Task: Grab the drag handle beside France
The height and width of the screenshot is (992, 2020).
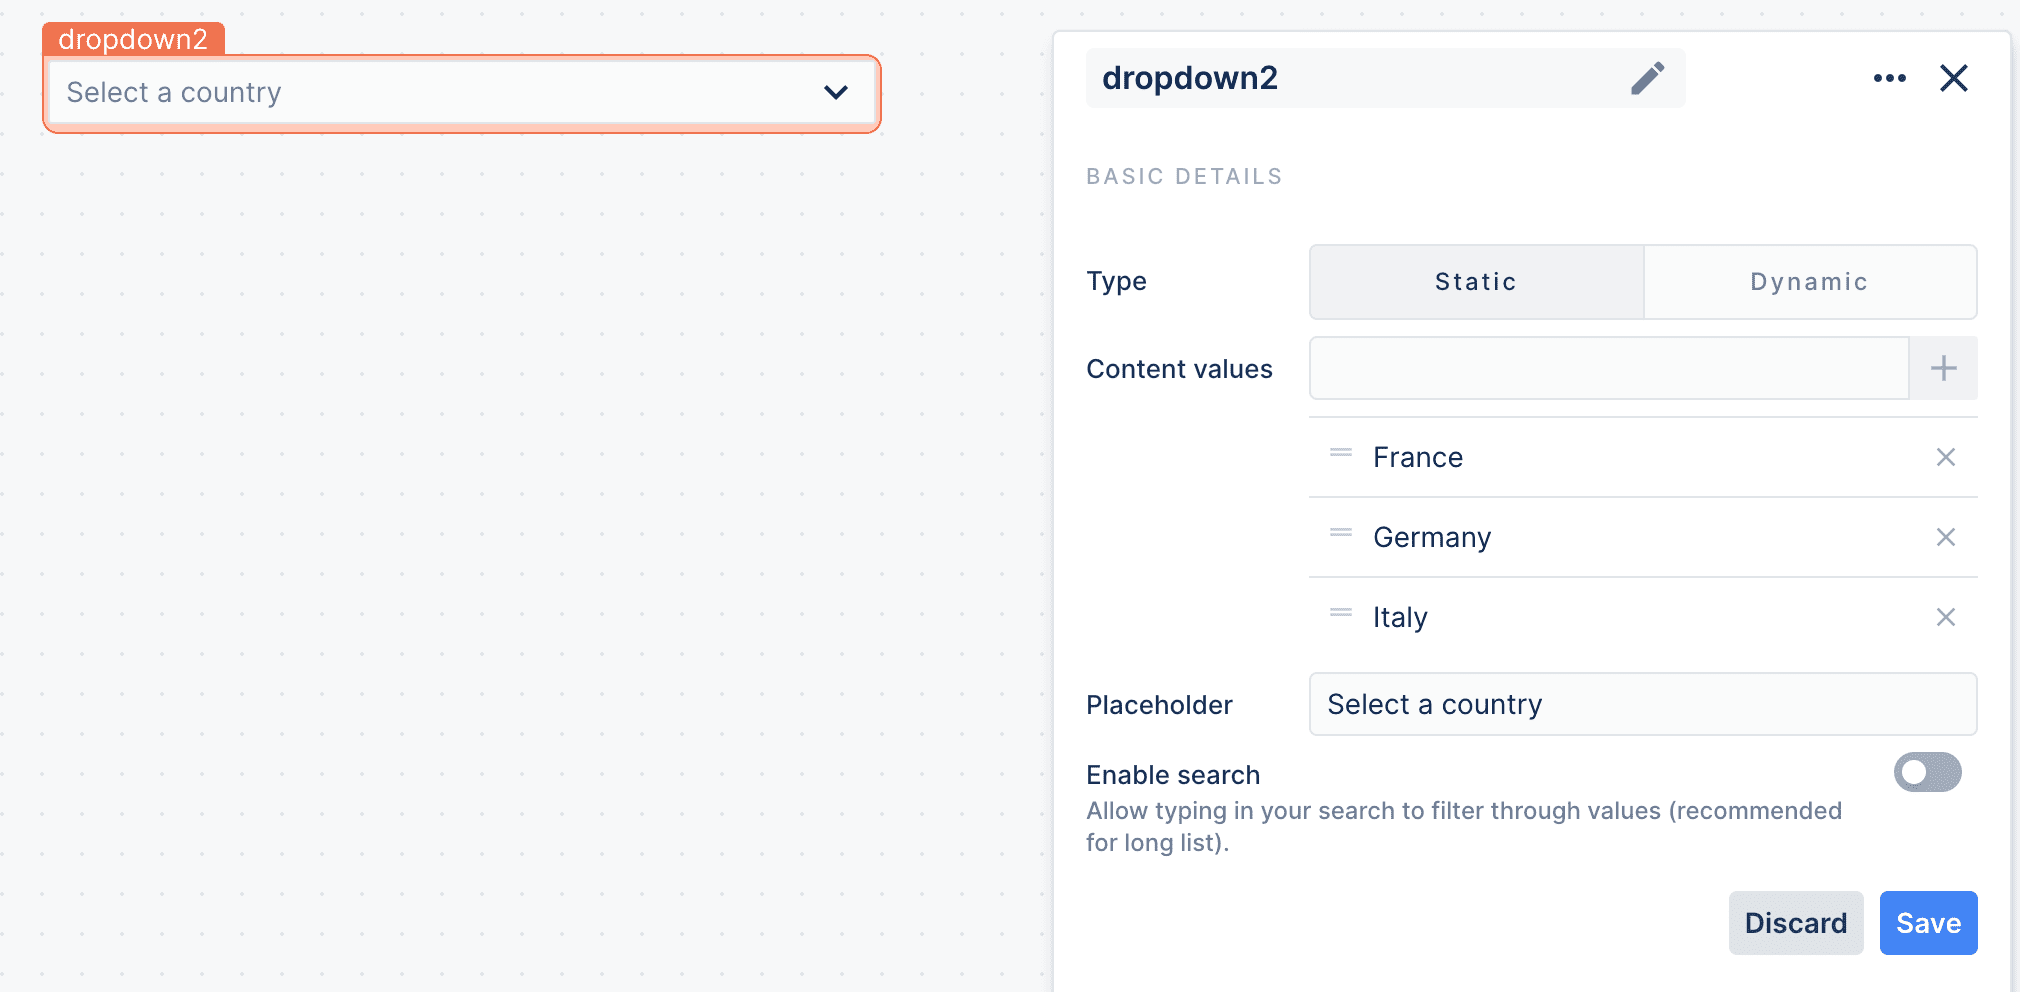Action: pos(1340,453)
